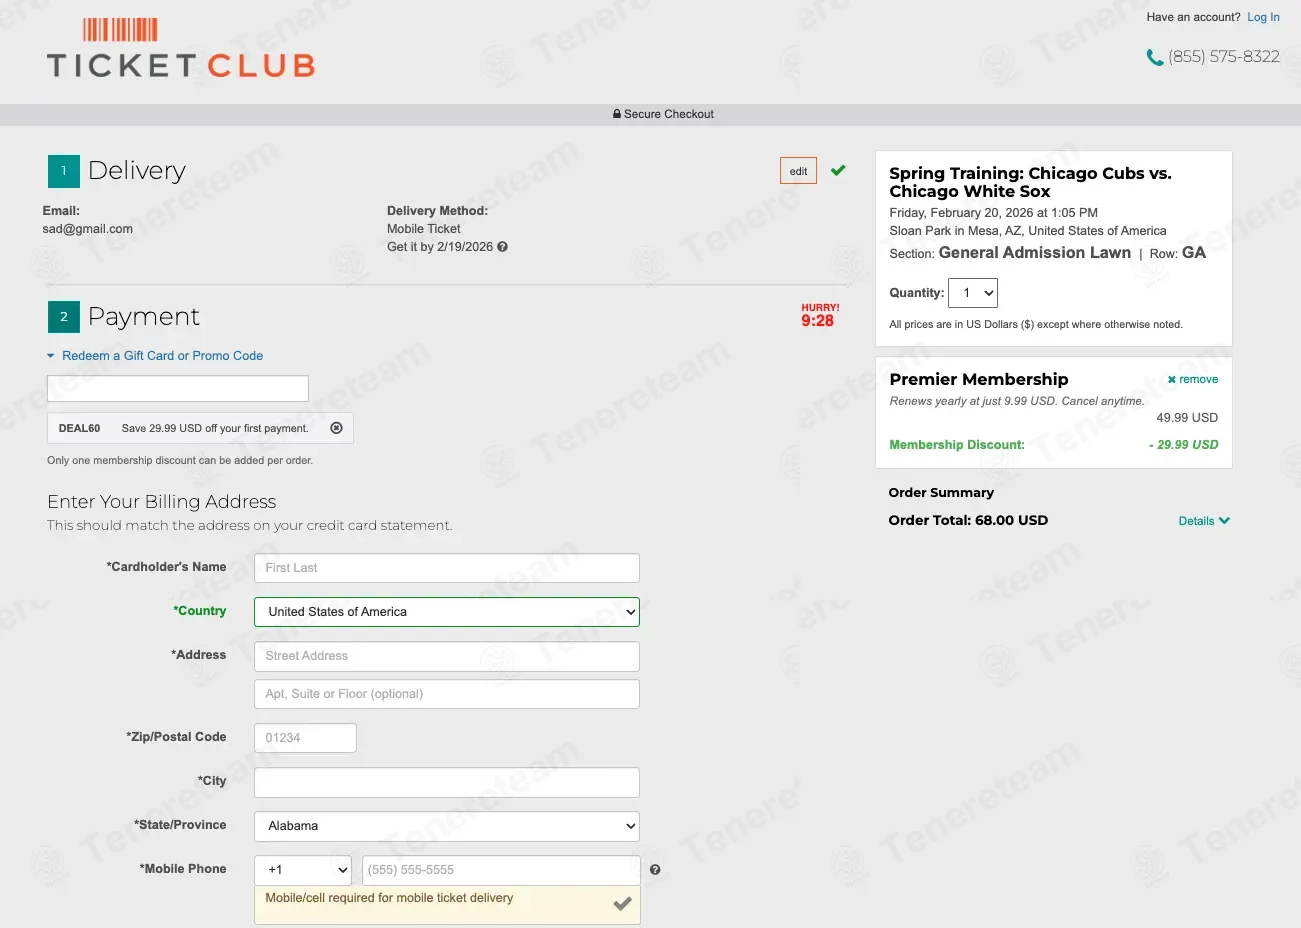
Task: Remove the DEAL60 promo code
Action: coord(336,428)
